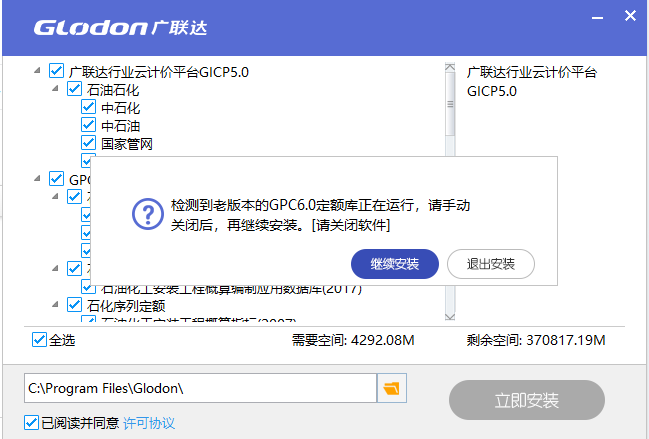Click 退出安装 to exit installation
Image resolution: width=649 pixels, height=439 pixels.
491,264
